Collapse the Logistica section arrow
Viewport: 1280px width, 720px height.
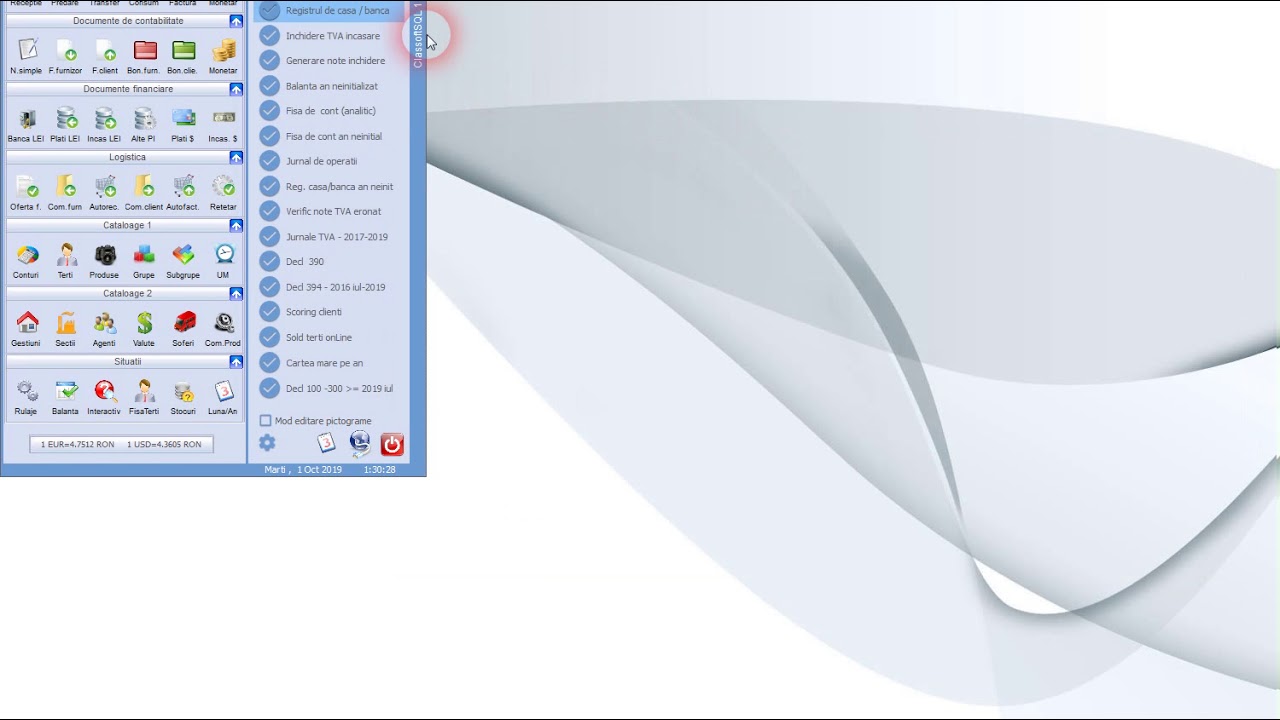tap(236, 157)
